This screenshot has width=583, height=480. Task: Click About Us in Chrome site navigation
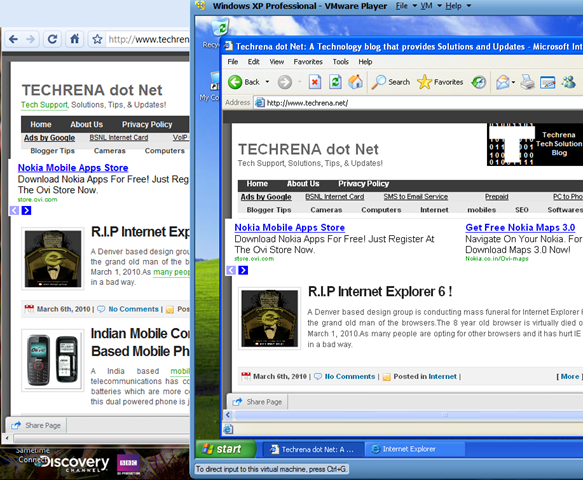coord(87,125)
